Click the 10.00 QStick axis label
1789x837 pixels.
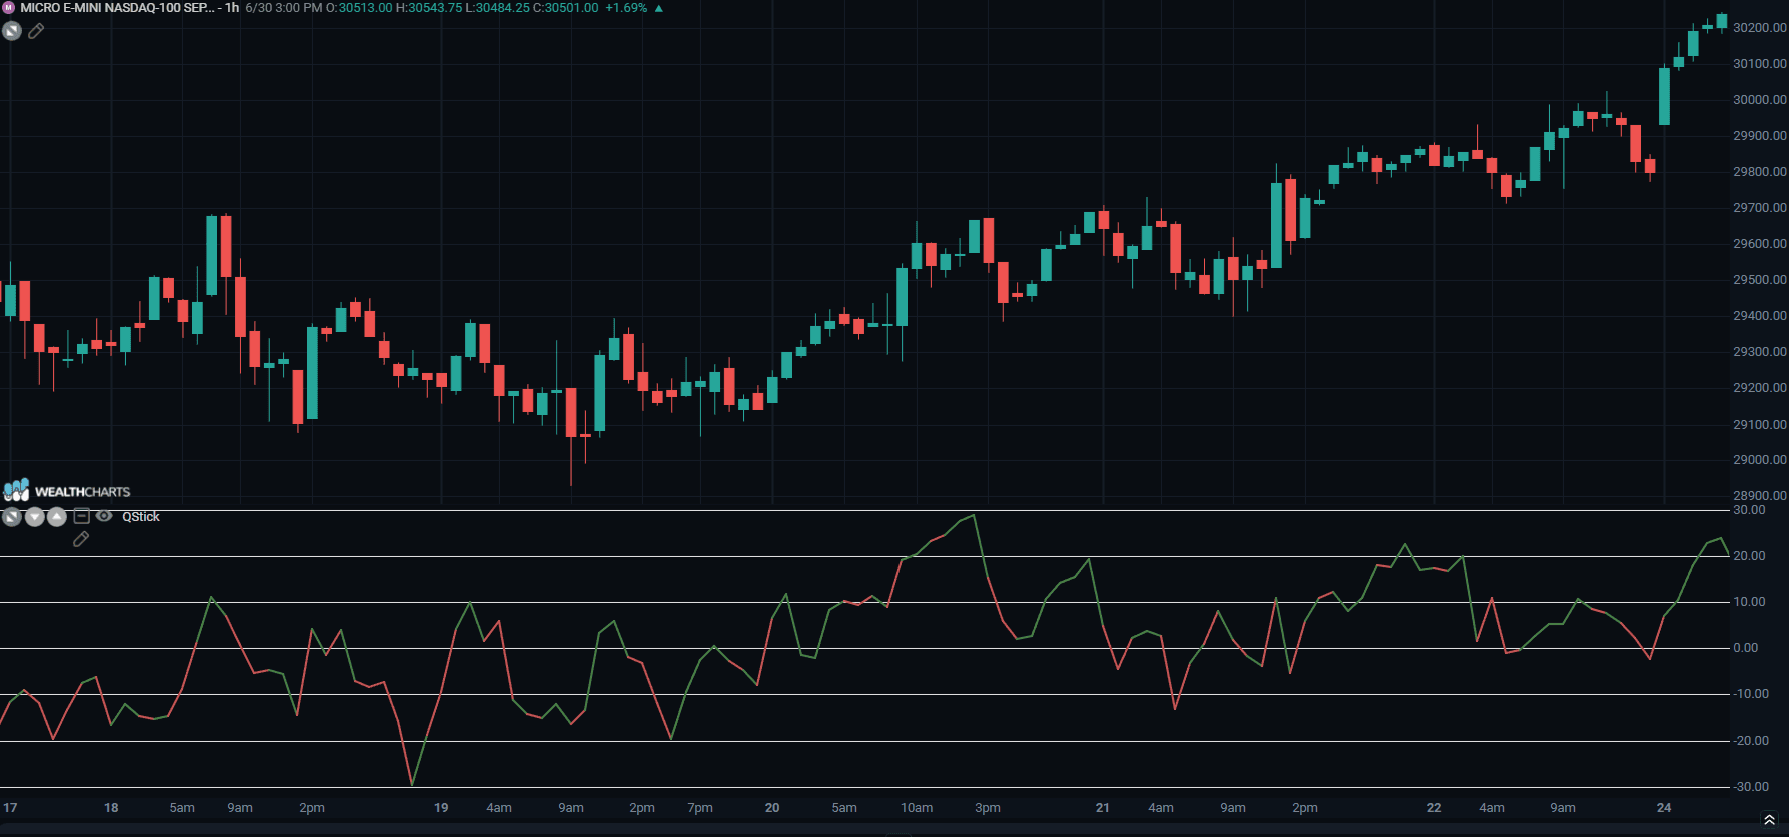(x=1749, y=602)
